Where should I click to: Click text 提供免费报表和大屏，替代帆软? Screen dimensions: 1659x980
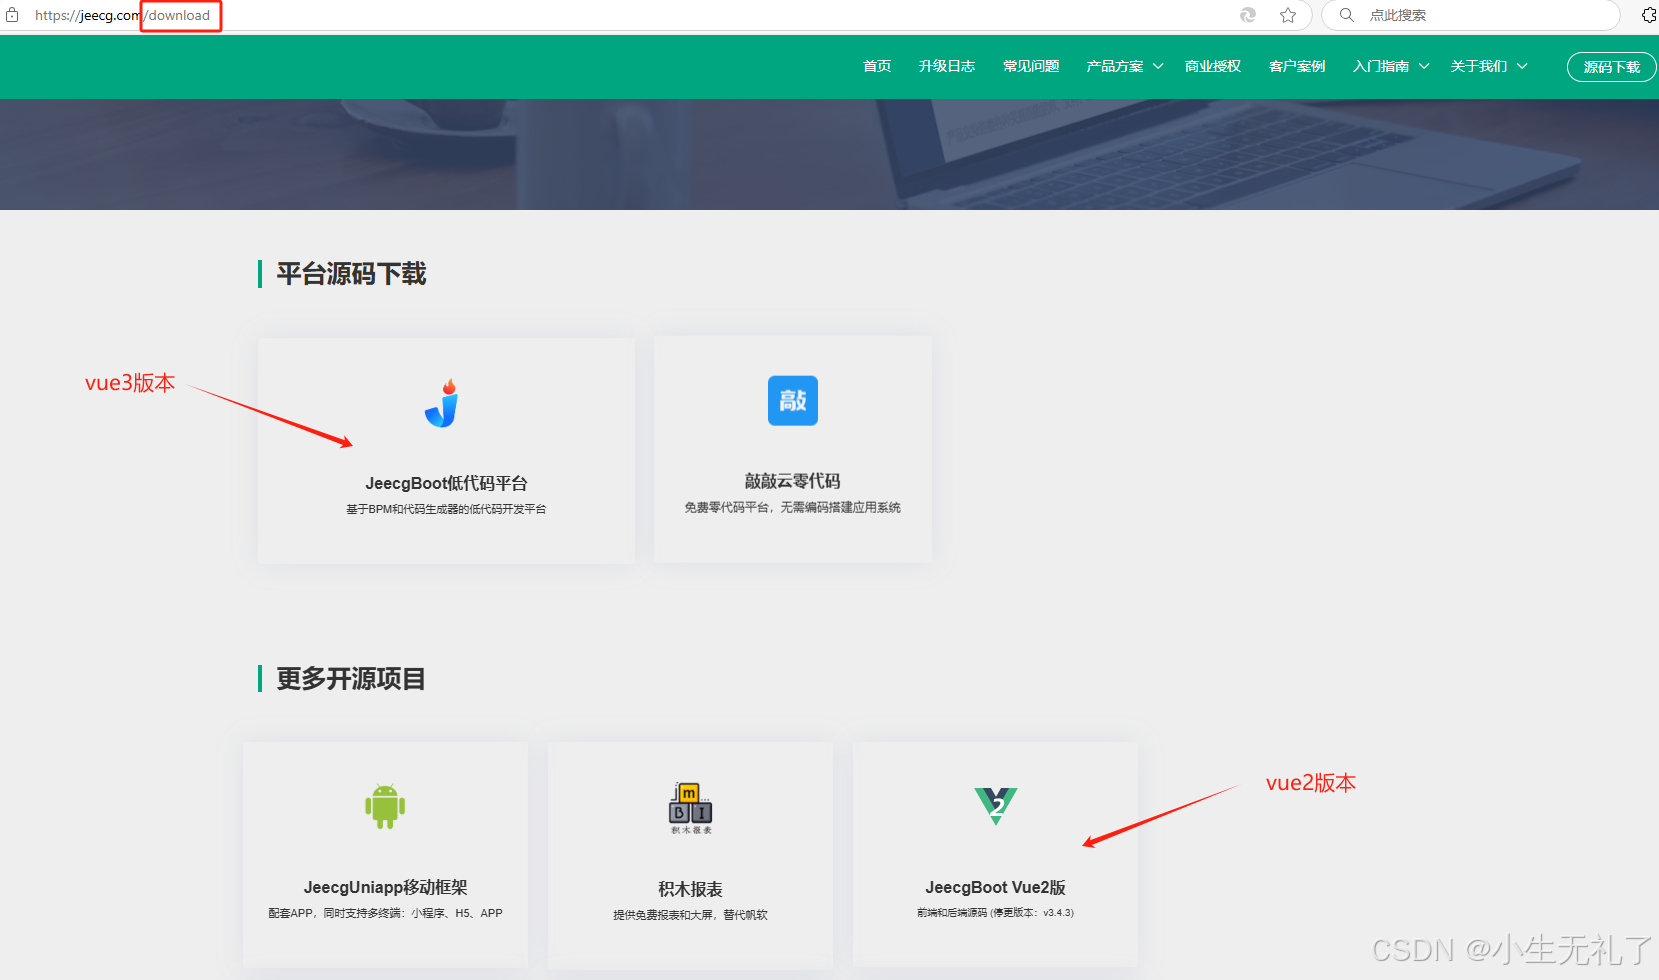[x=690, y=915]
